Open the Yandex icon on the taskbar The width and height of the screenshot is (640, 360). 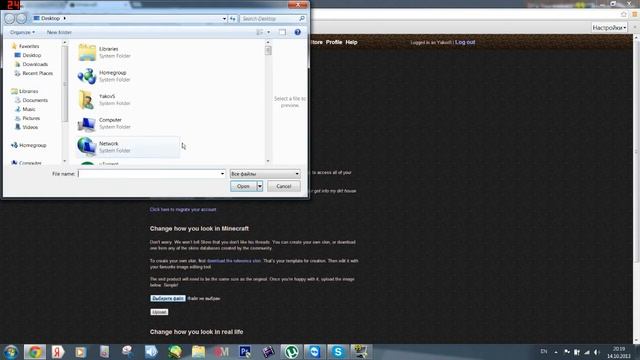58,352
